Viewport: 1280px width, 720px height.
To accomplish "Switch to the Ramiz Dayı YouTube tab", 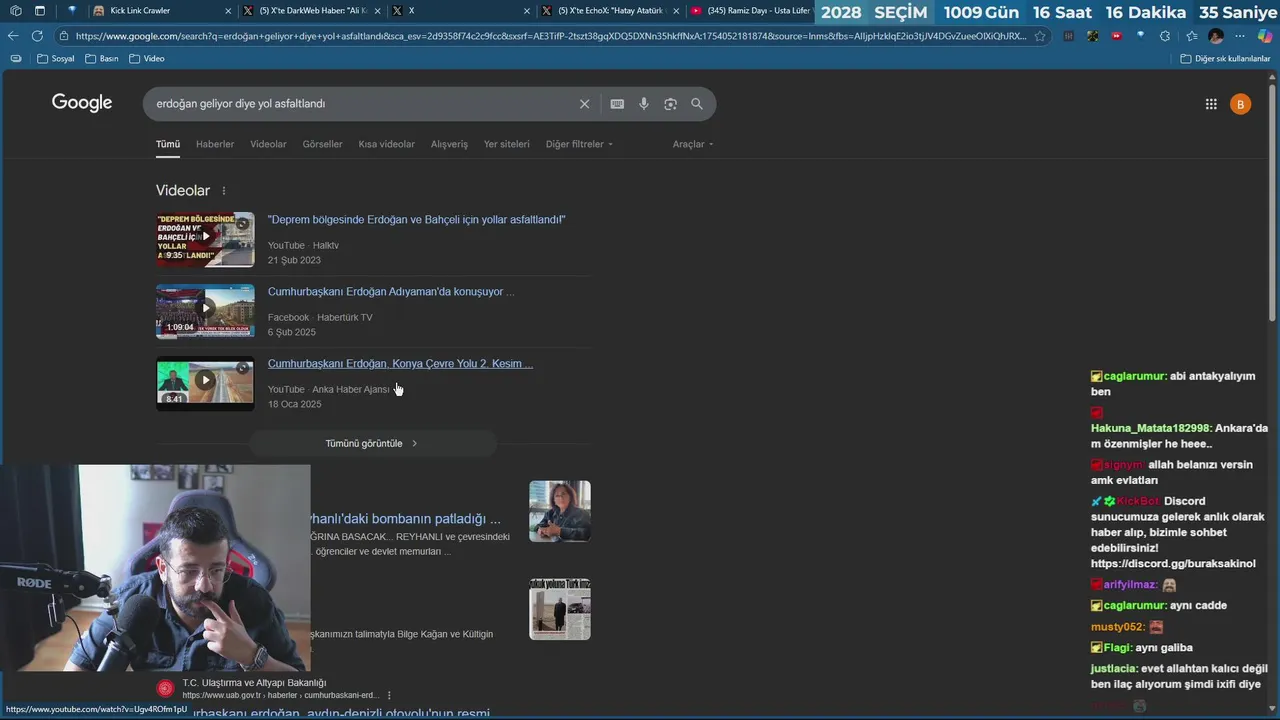I will pos(750,11).
